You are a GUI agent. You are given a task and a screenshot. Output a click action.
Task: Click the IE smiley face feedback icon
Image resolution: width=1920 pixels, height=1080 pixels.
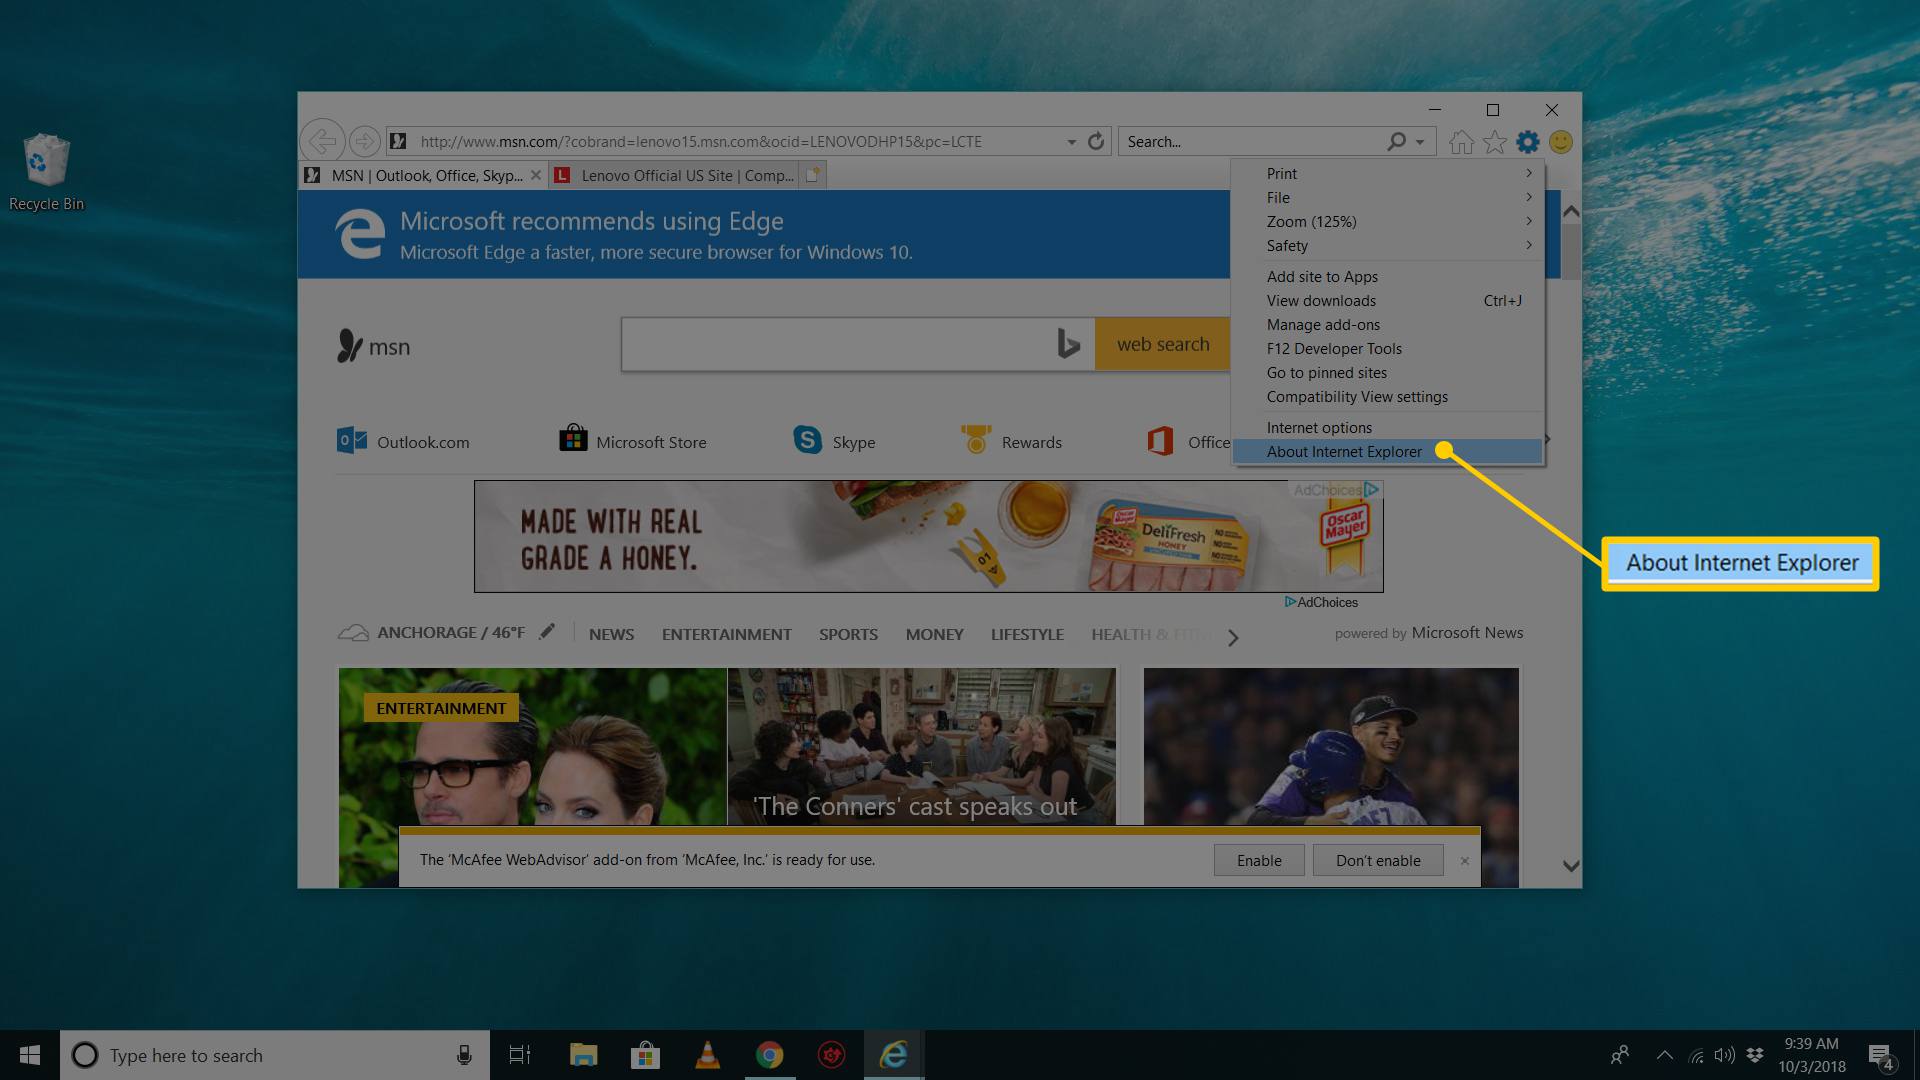pos(1560,141)
